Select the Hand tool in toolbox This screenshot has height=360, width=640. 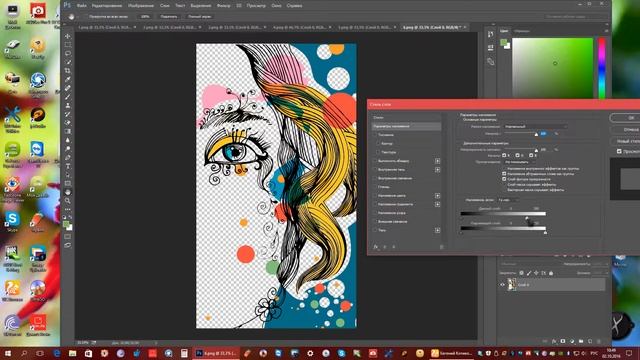coord(68,192)
